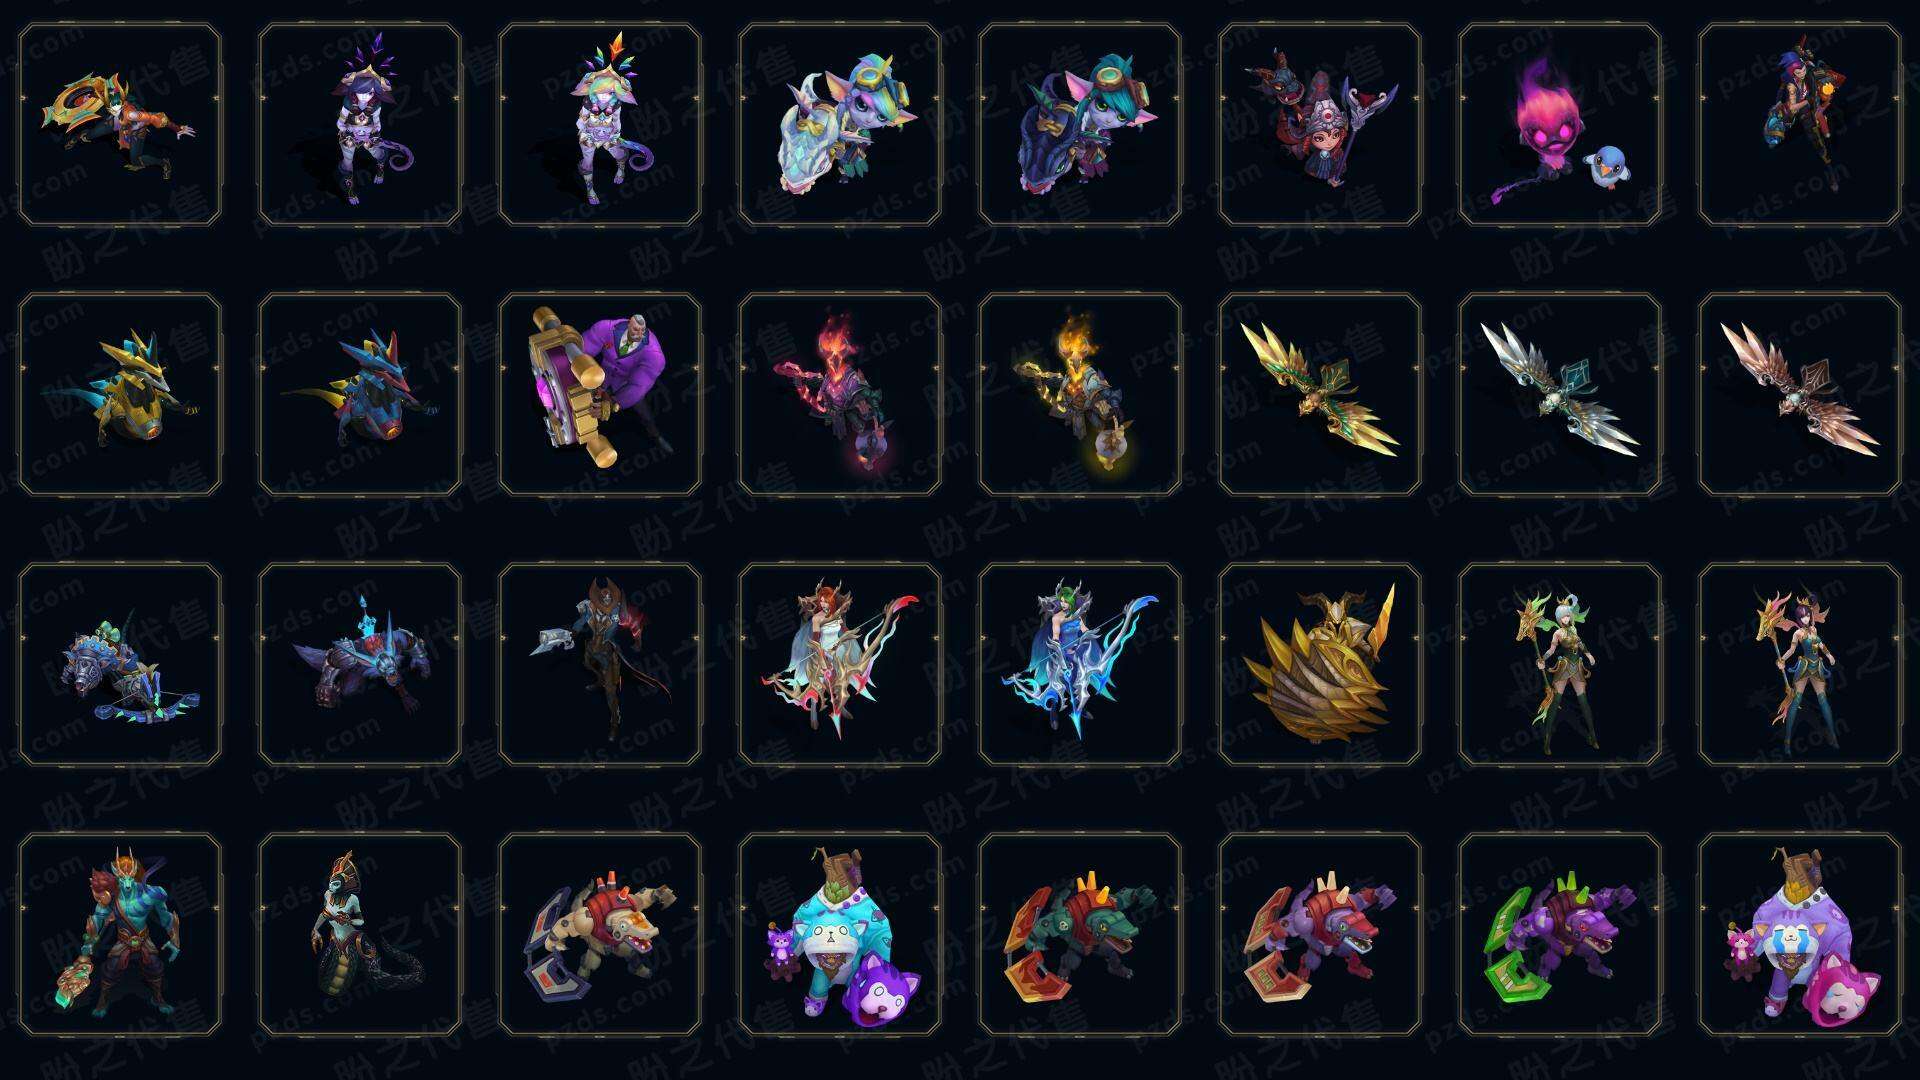This screenshot has width=1920, height=1080.
Task: Select the purple-suited man with giant key
Action: 600,394
